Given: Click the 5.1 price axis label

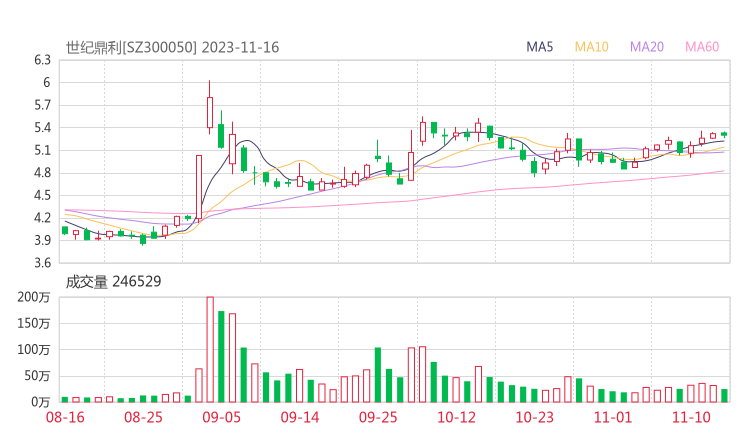Looking at the screenshot, I should pyautogui.click(x=42, y=151).
